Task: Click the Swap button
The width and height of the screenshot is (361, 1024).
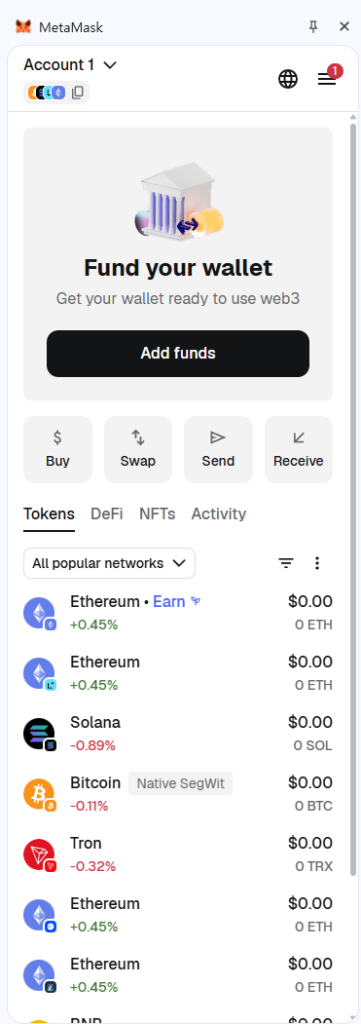Action: pos(138,449)
